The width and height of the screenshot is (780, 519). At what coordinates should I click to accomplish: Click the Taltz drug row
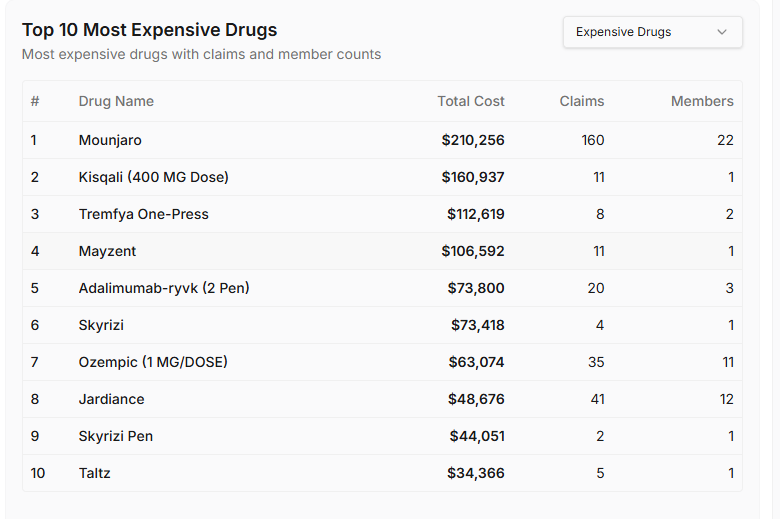tap(95, 473)
